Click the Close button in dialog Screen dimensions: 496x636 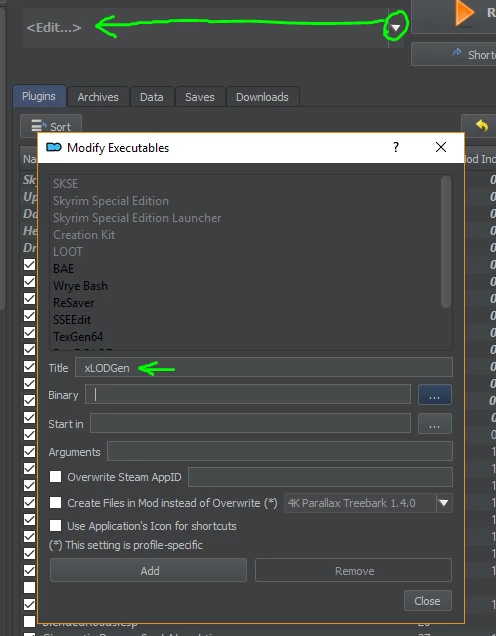(427, 601)
